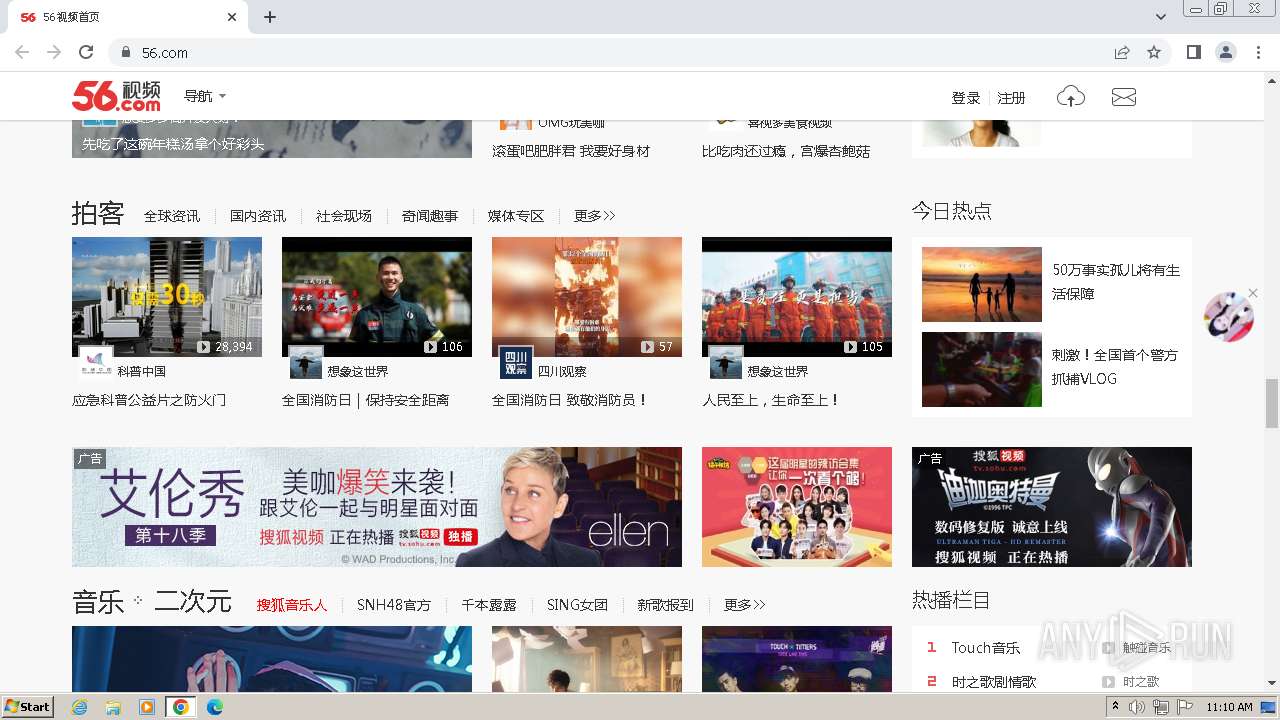Viewport: 1280px width, 720px height.
Task: Open the 艾伦秀 ellen banner ad
Action: pos(377,507)
